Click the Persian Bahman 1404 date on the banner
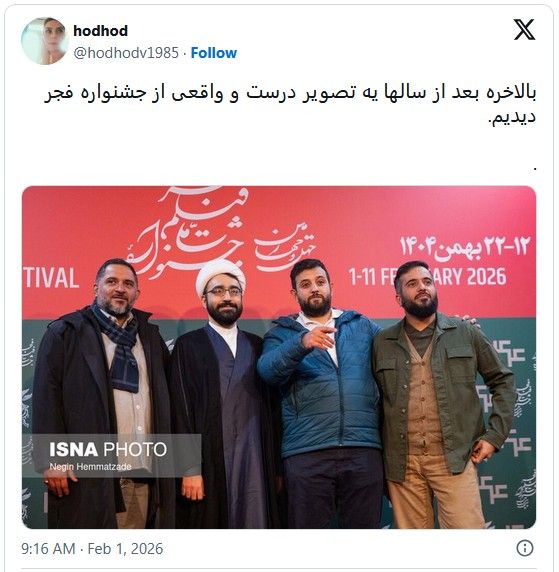The width and height of the screenshot is (559, 572). click(464, 246)
